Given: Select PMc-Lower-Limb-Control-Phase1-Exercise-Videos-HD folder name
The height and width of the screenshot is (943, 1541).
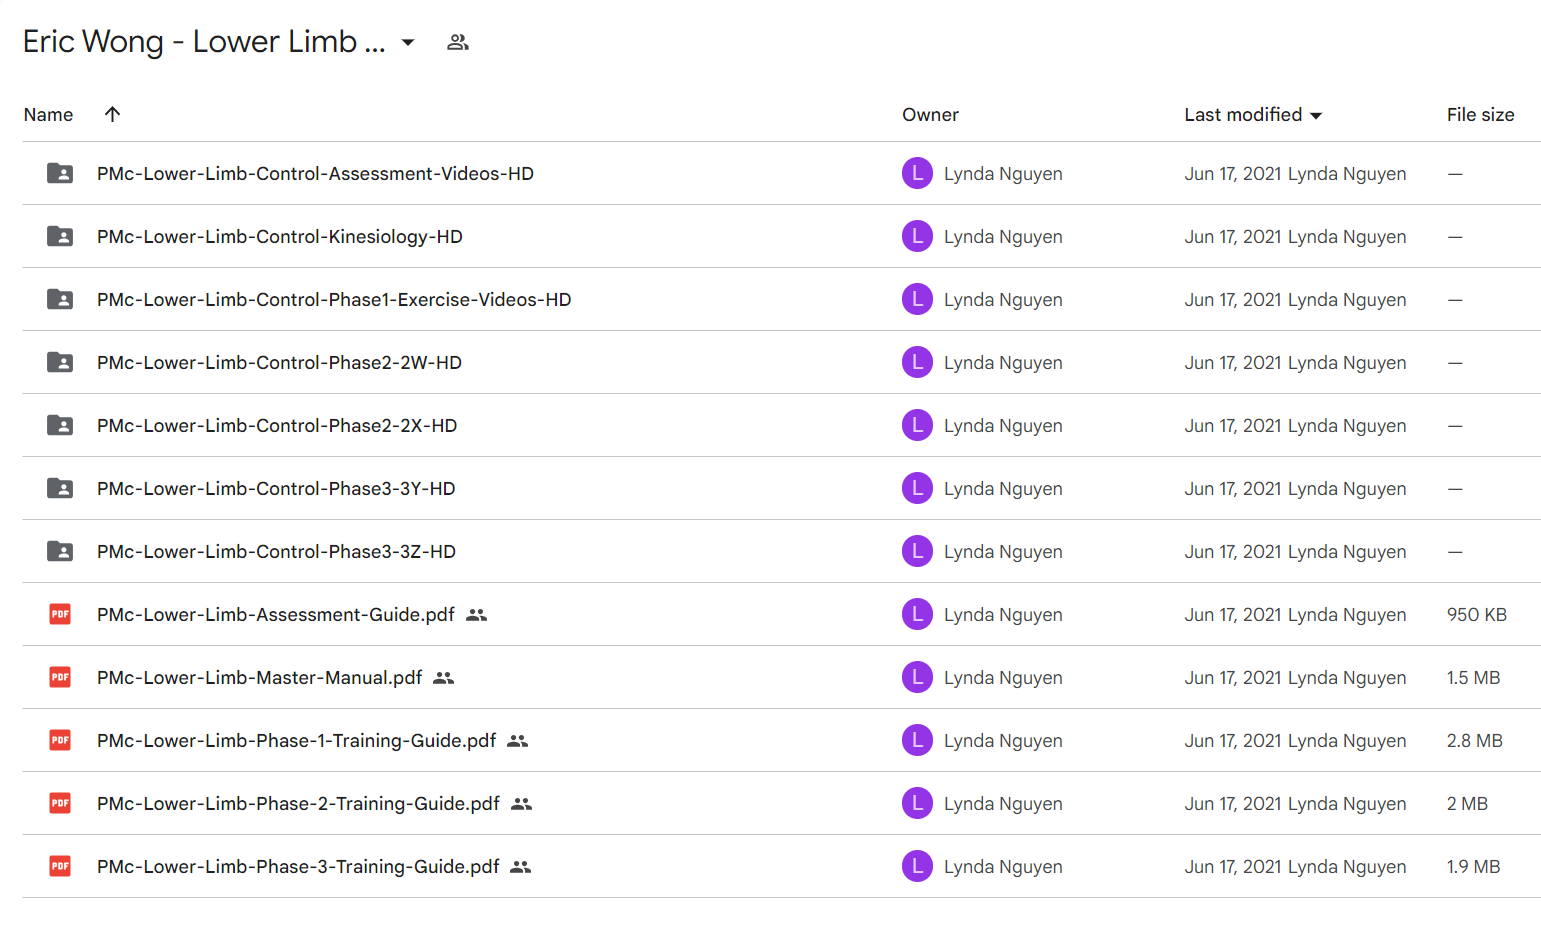Looking at the screenshot, I should tap(334, 300).
